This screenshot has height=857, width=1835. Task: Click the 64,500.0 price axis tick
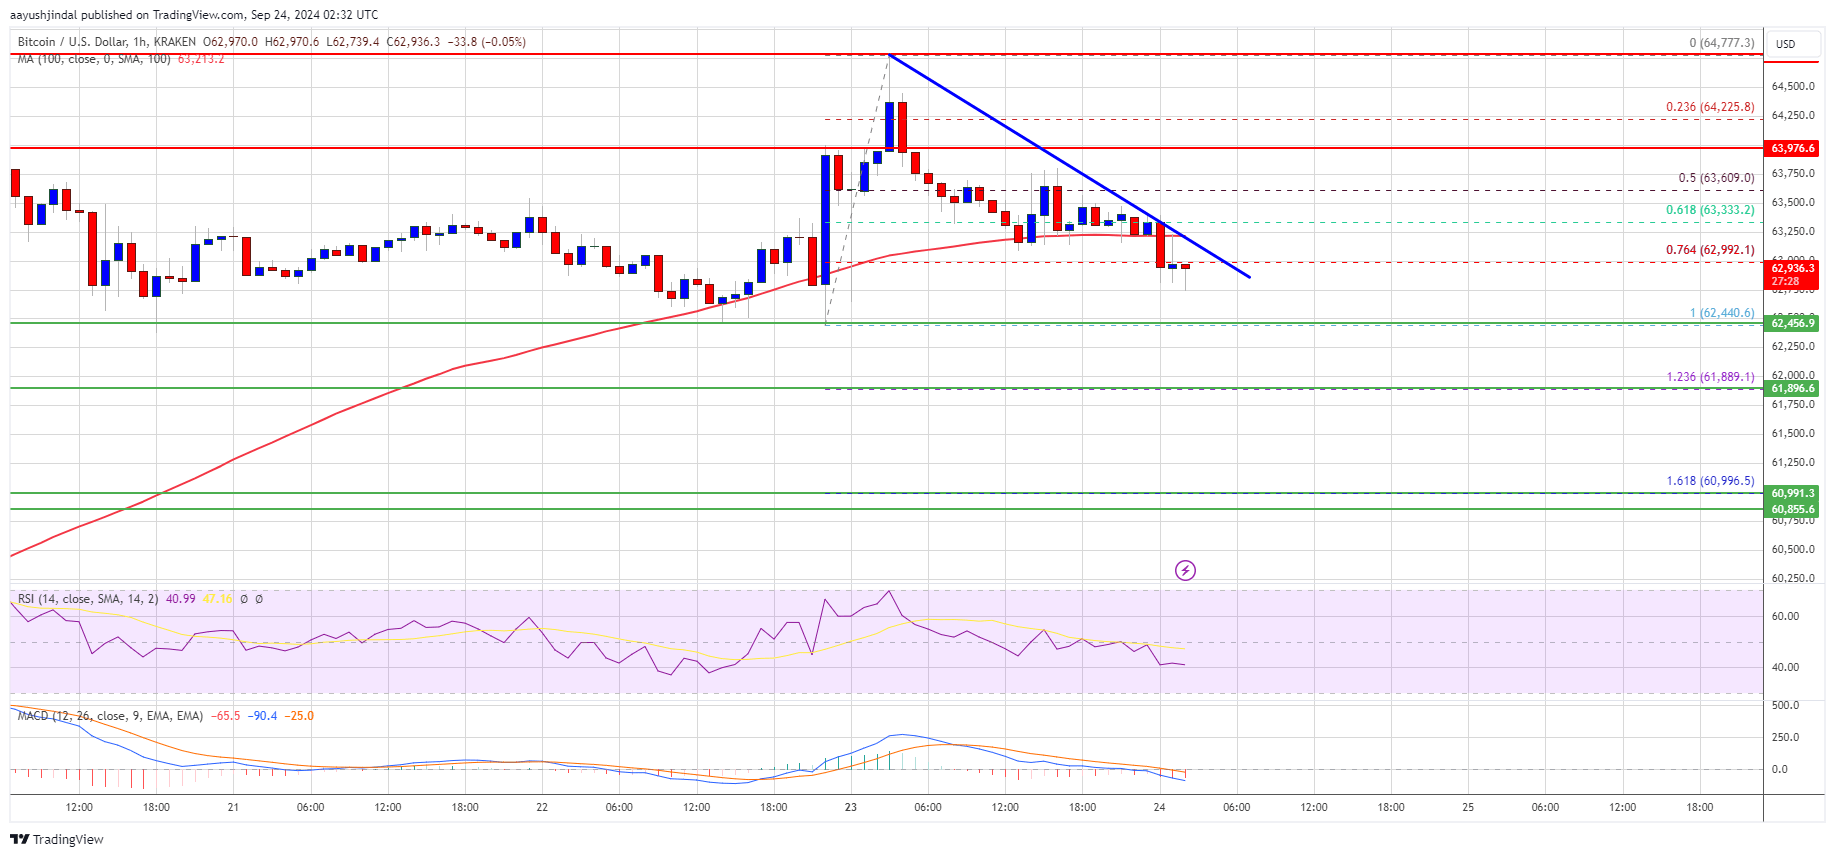click(1793, 87)
